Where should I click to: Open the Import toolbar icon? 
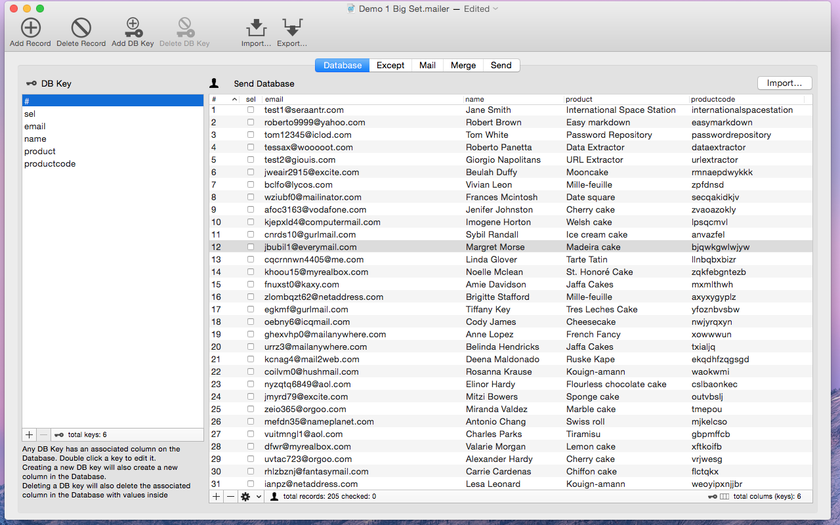[x=256, y=28]
